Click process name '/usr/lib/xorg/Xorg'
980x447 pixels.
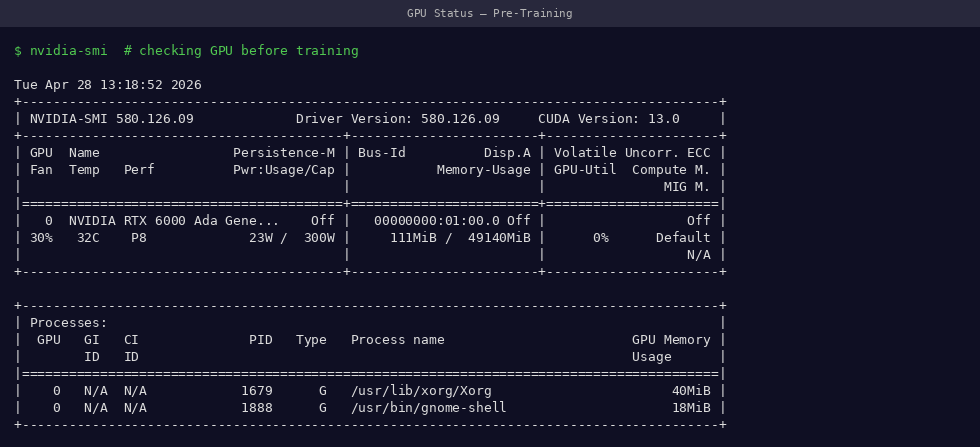[x=421, y=391]
